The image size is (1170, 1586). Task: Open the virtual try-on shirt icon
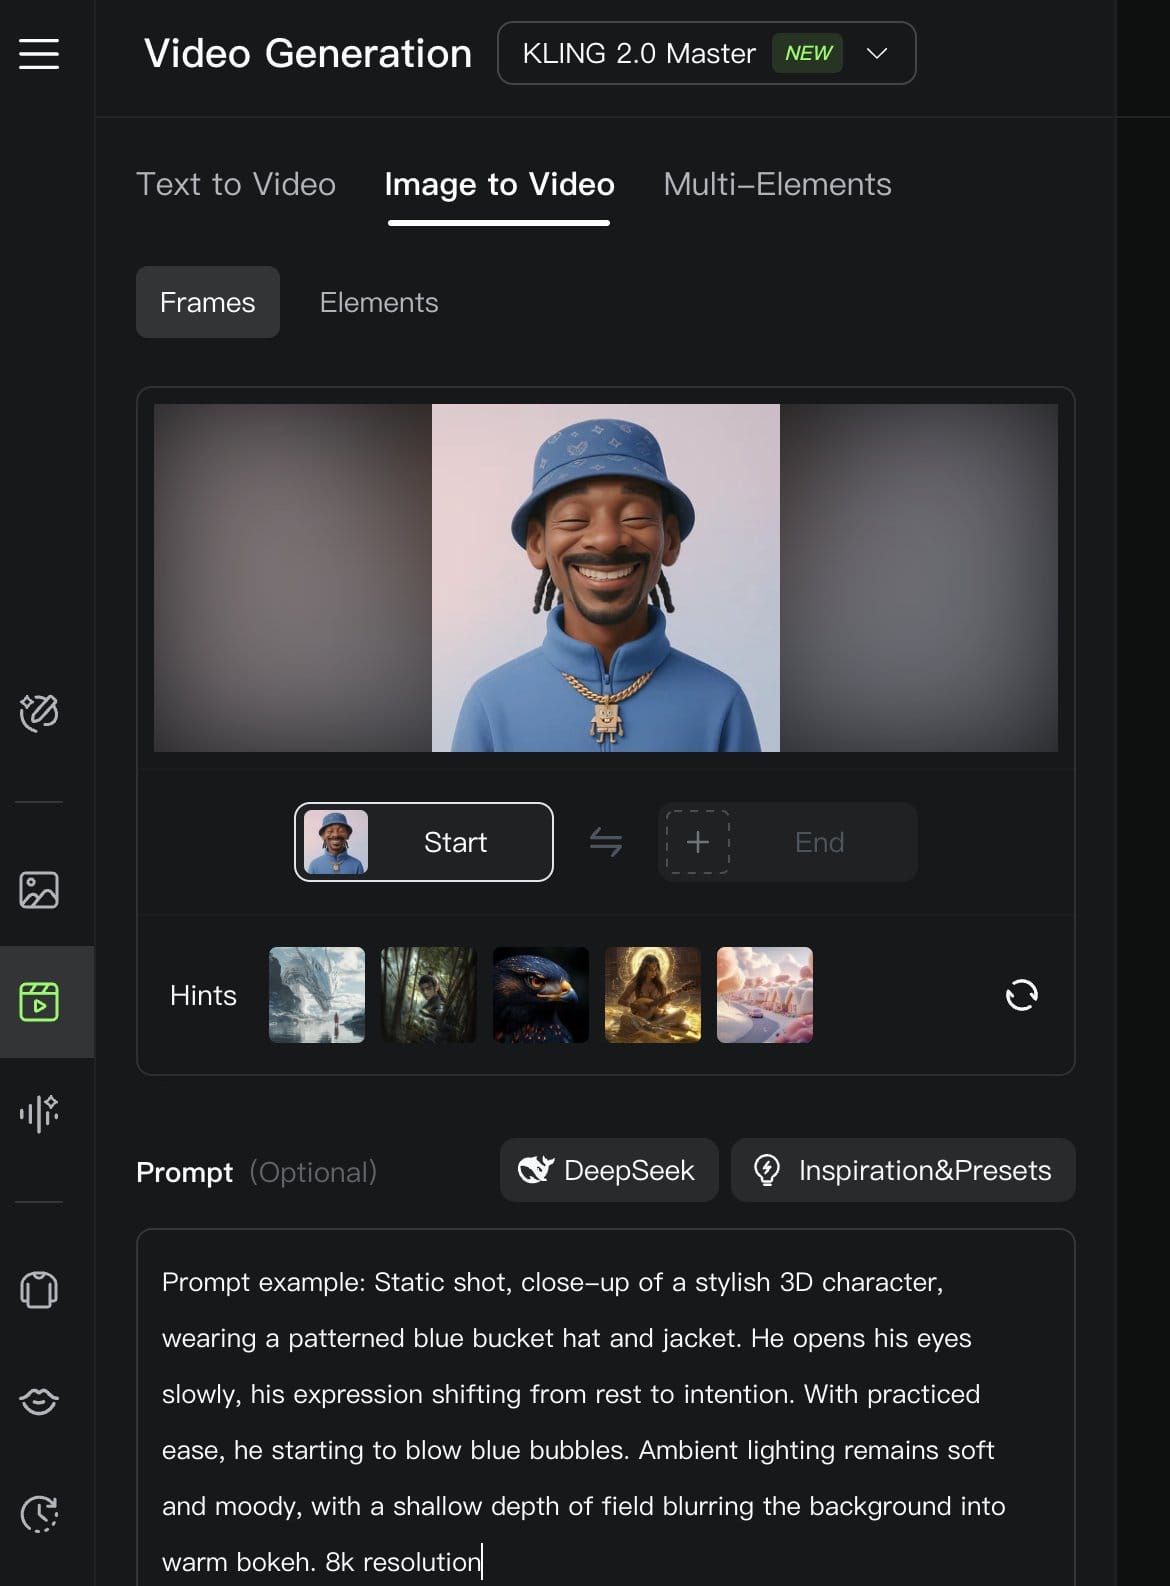(x=39, y=1289)
